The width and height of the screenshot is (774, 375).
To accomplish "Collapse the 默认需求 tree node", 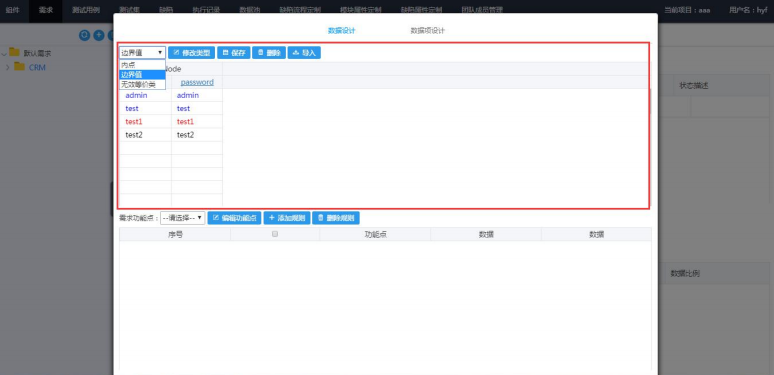I will point(4,53).
